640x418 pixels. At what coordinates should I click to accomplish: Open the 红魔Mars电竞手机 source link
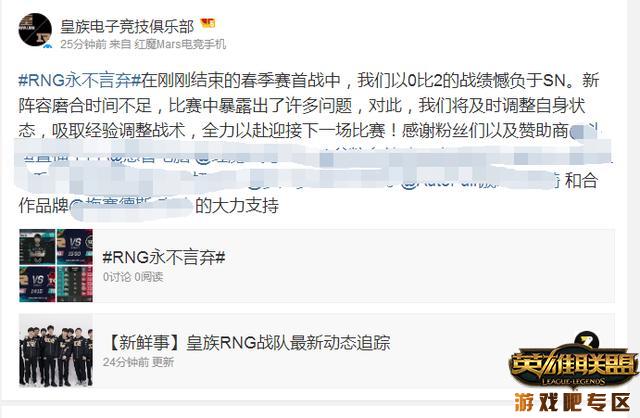[x=180, y=44]
